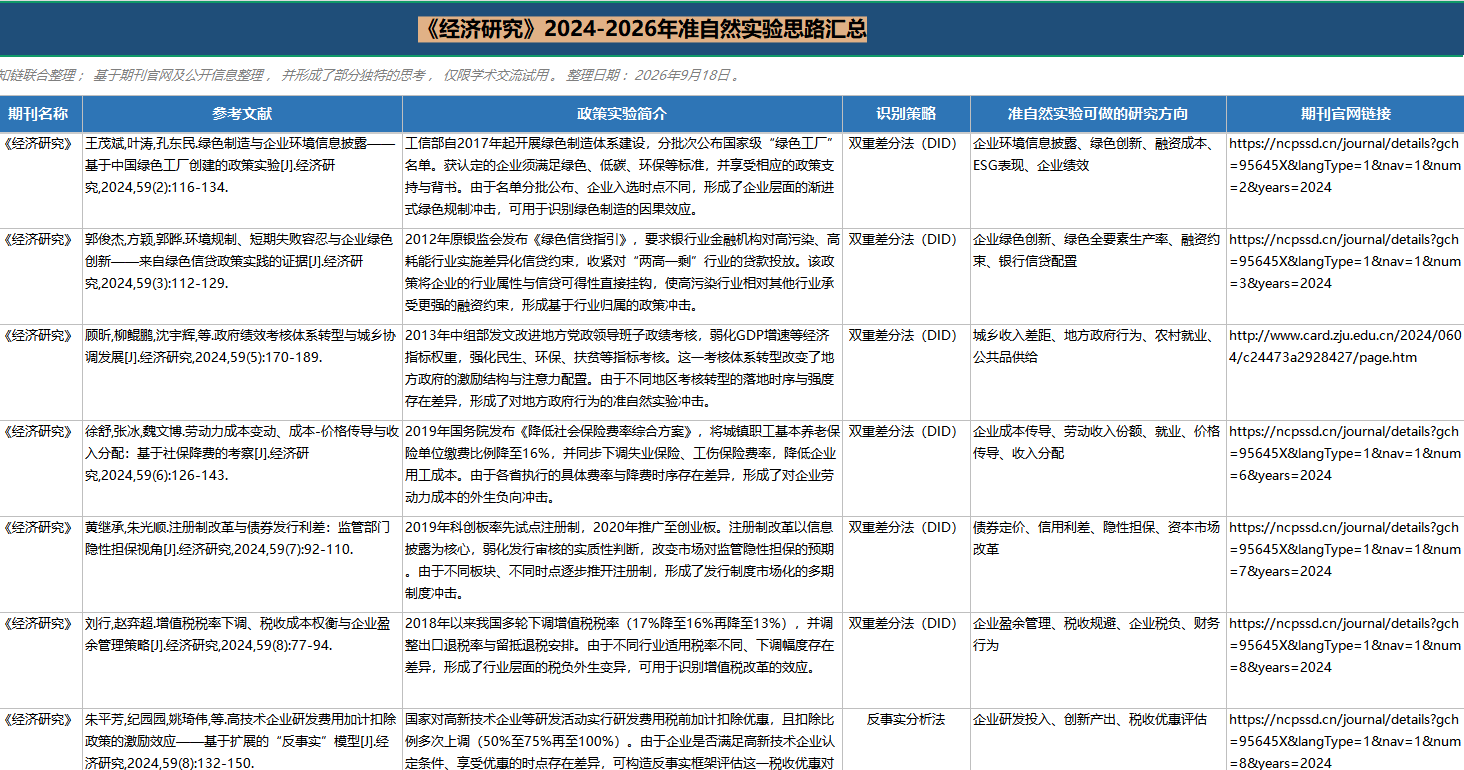Select research direction cell starting 企业盈余管理
The image size is (1464, 770).
[x=1098, y=660]
